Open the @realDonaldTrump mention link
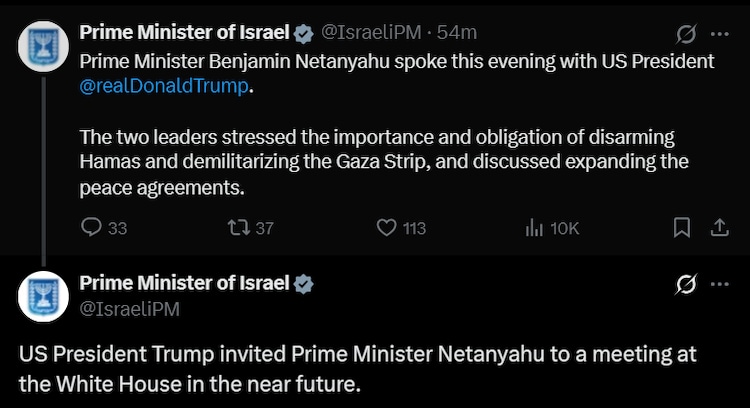Image resolution: width=750 pixels, height=408 pixels. 162,86
